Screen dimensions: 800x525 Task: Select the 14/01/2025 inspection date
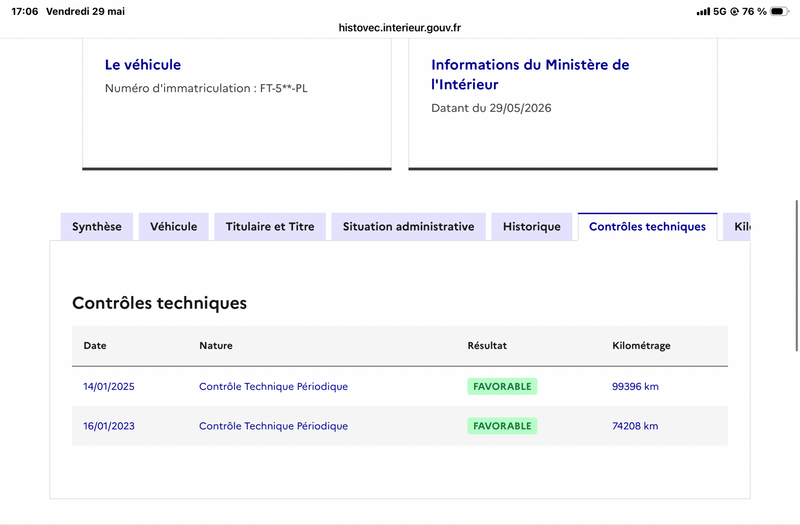109,387
